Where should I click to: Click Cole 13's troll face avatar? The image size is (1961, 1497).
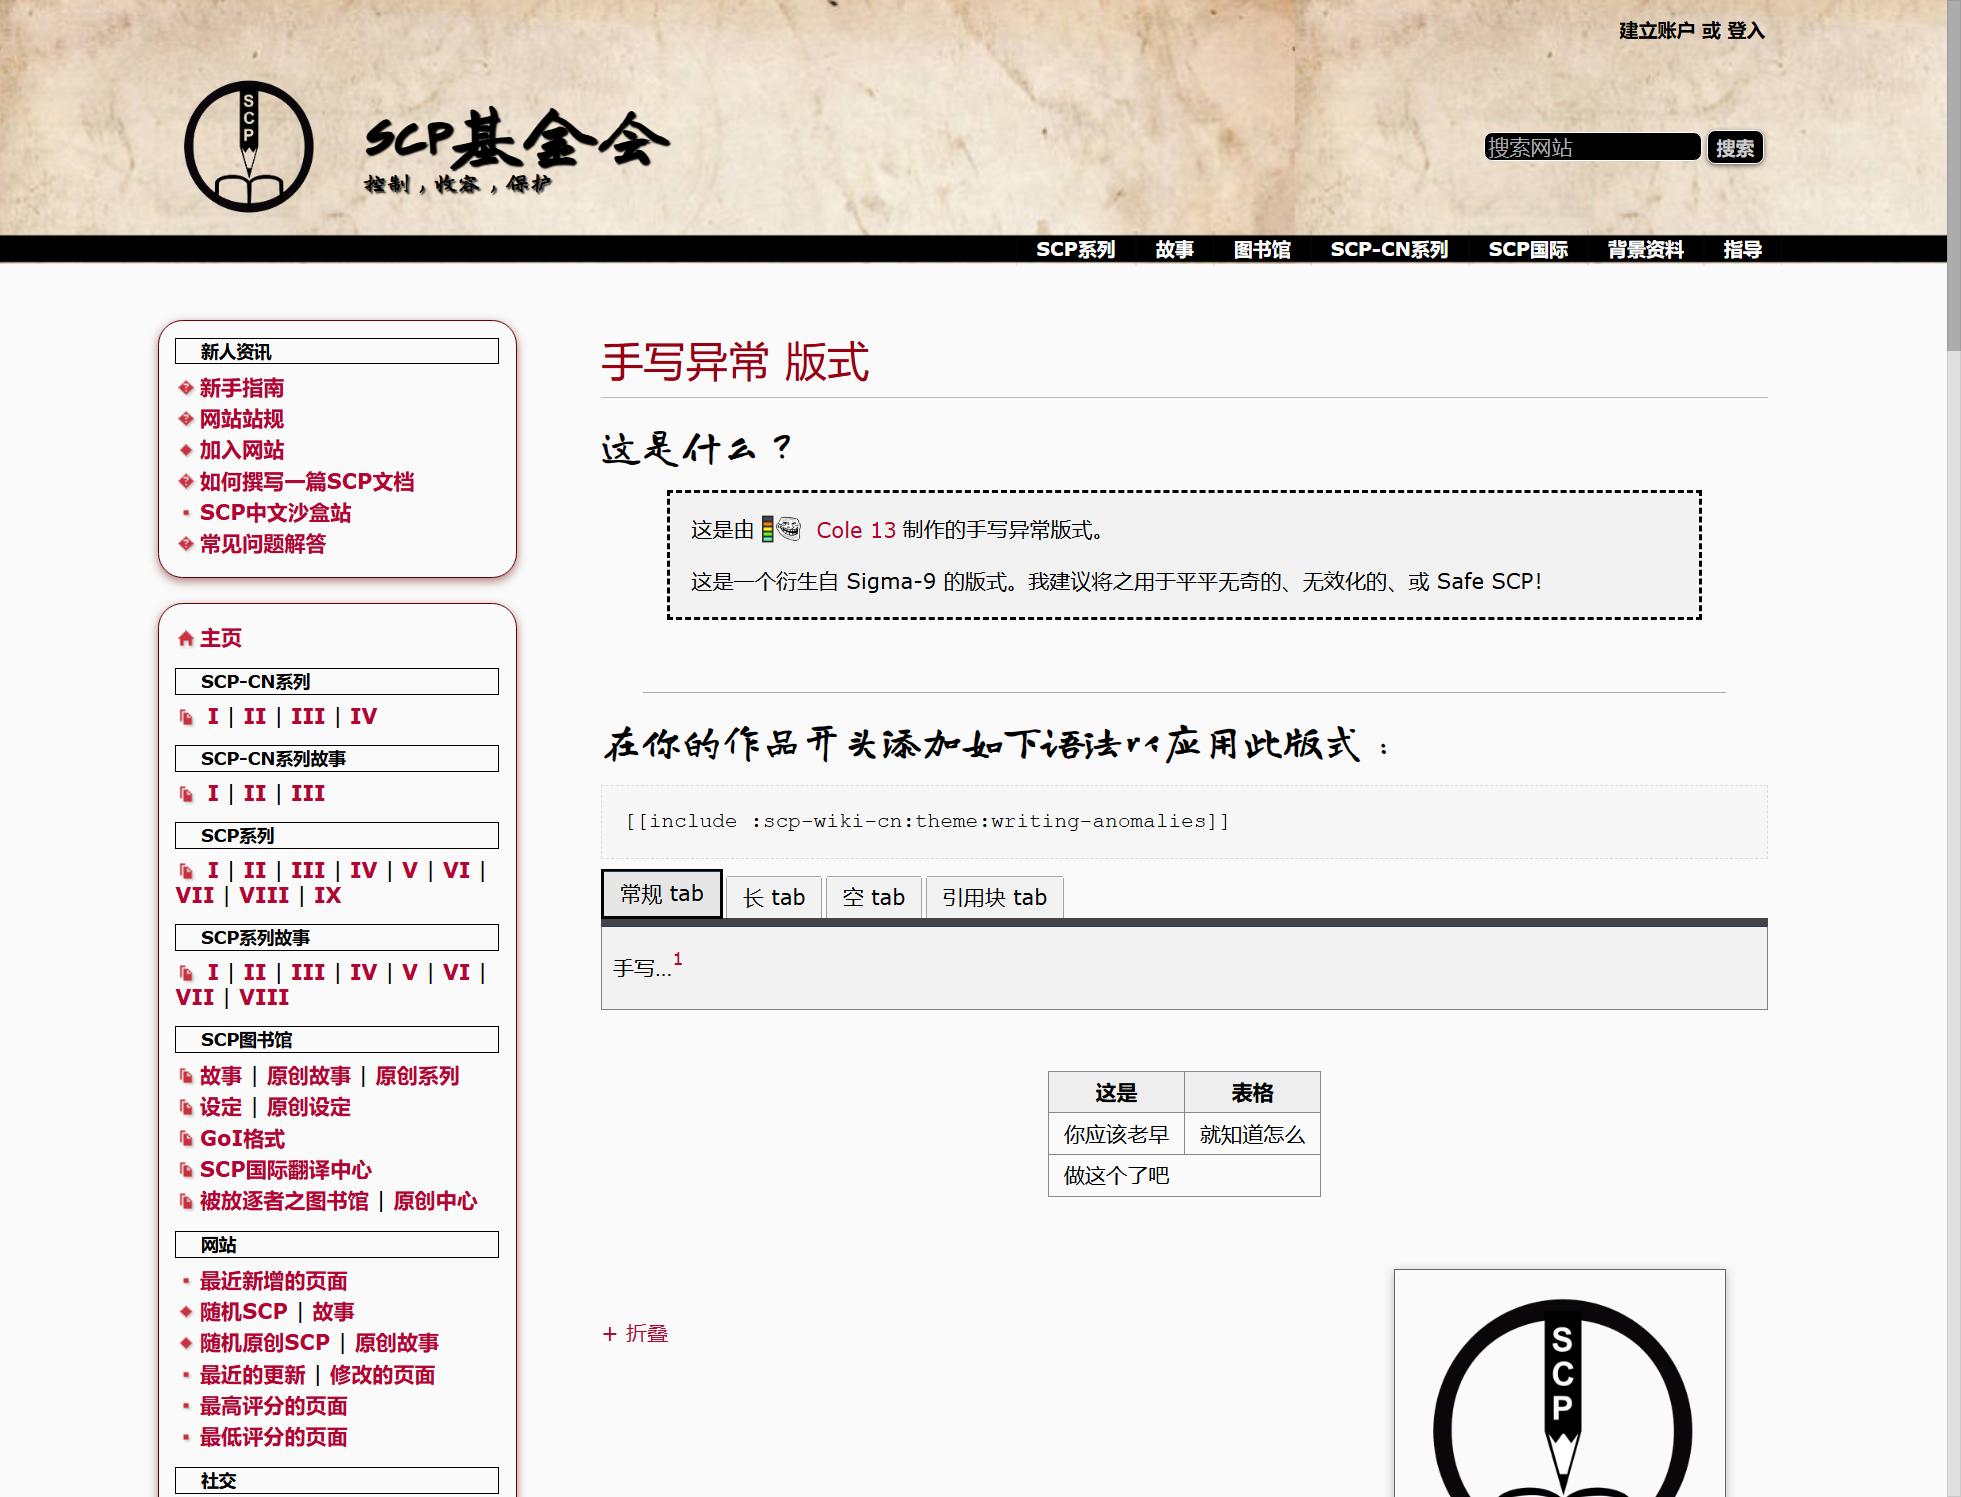pos(790,529)
